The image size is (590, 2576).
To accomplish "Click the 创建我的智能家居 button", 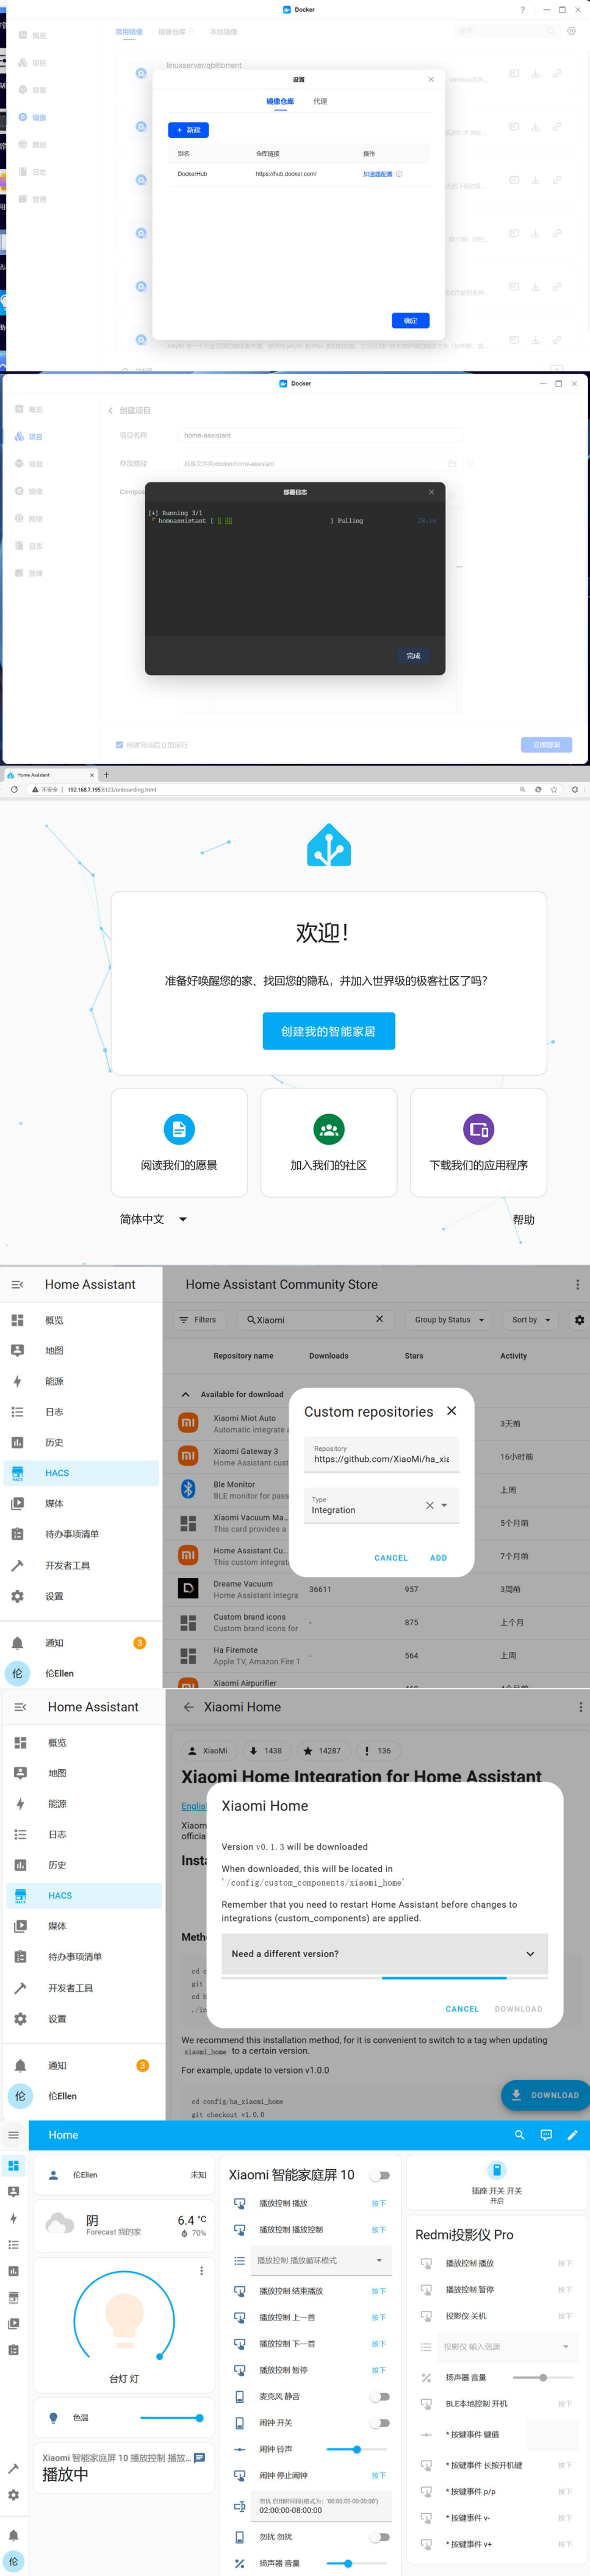I will 329,1031.
